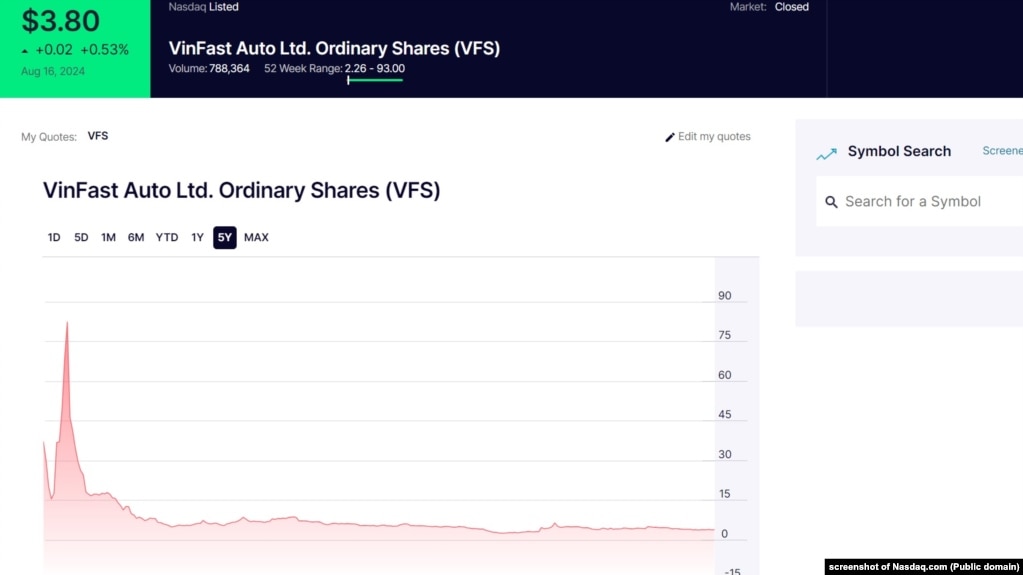This screenshot has width=1023, height=575.
Task: Click the 30 axis label
Action: click(725, 454)
